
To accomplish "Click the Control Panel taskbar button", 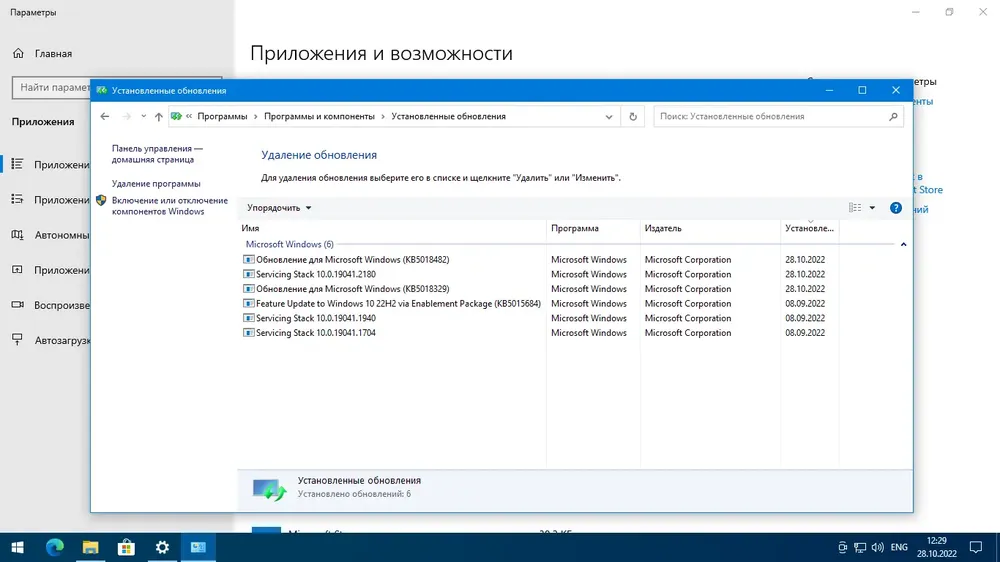I will [x=198, y=547].
